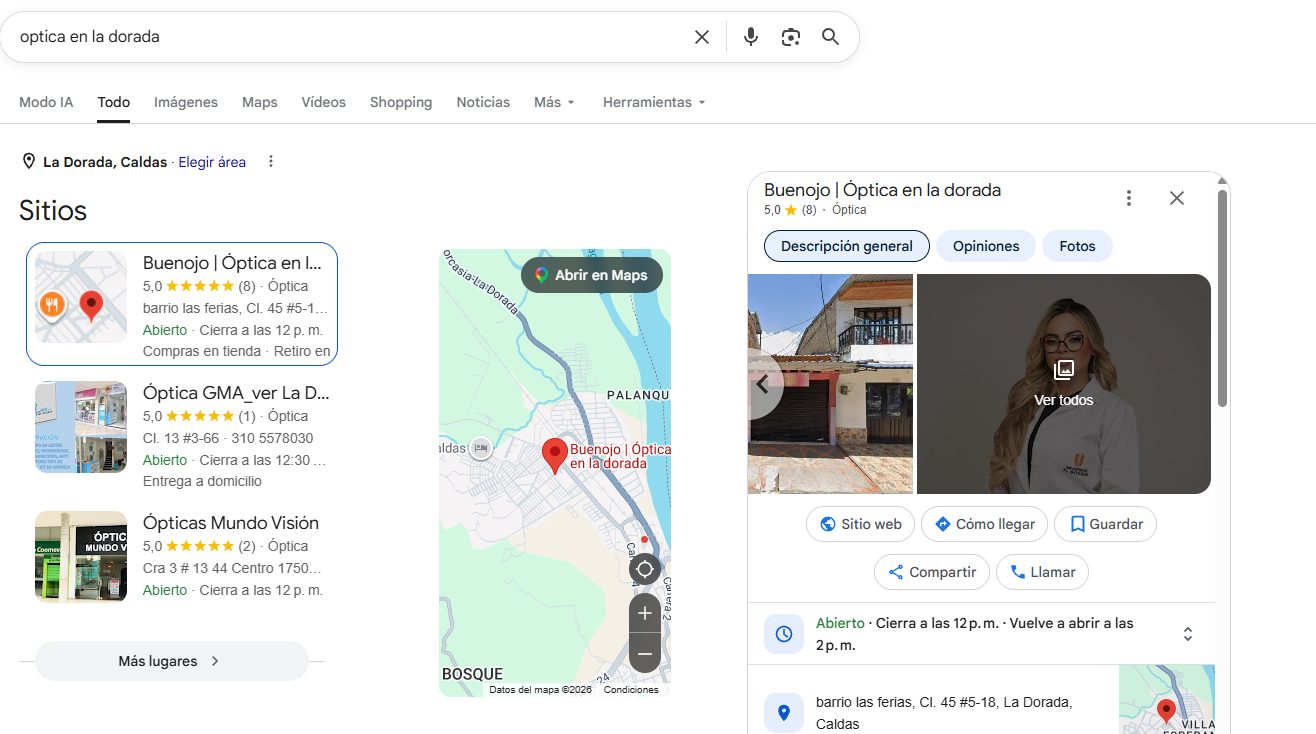This screenshot has width=1316, height=734.
Task: Click the hotel icon on the map
Action: [481, 448]
